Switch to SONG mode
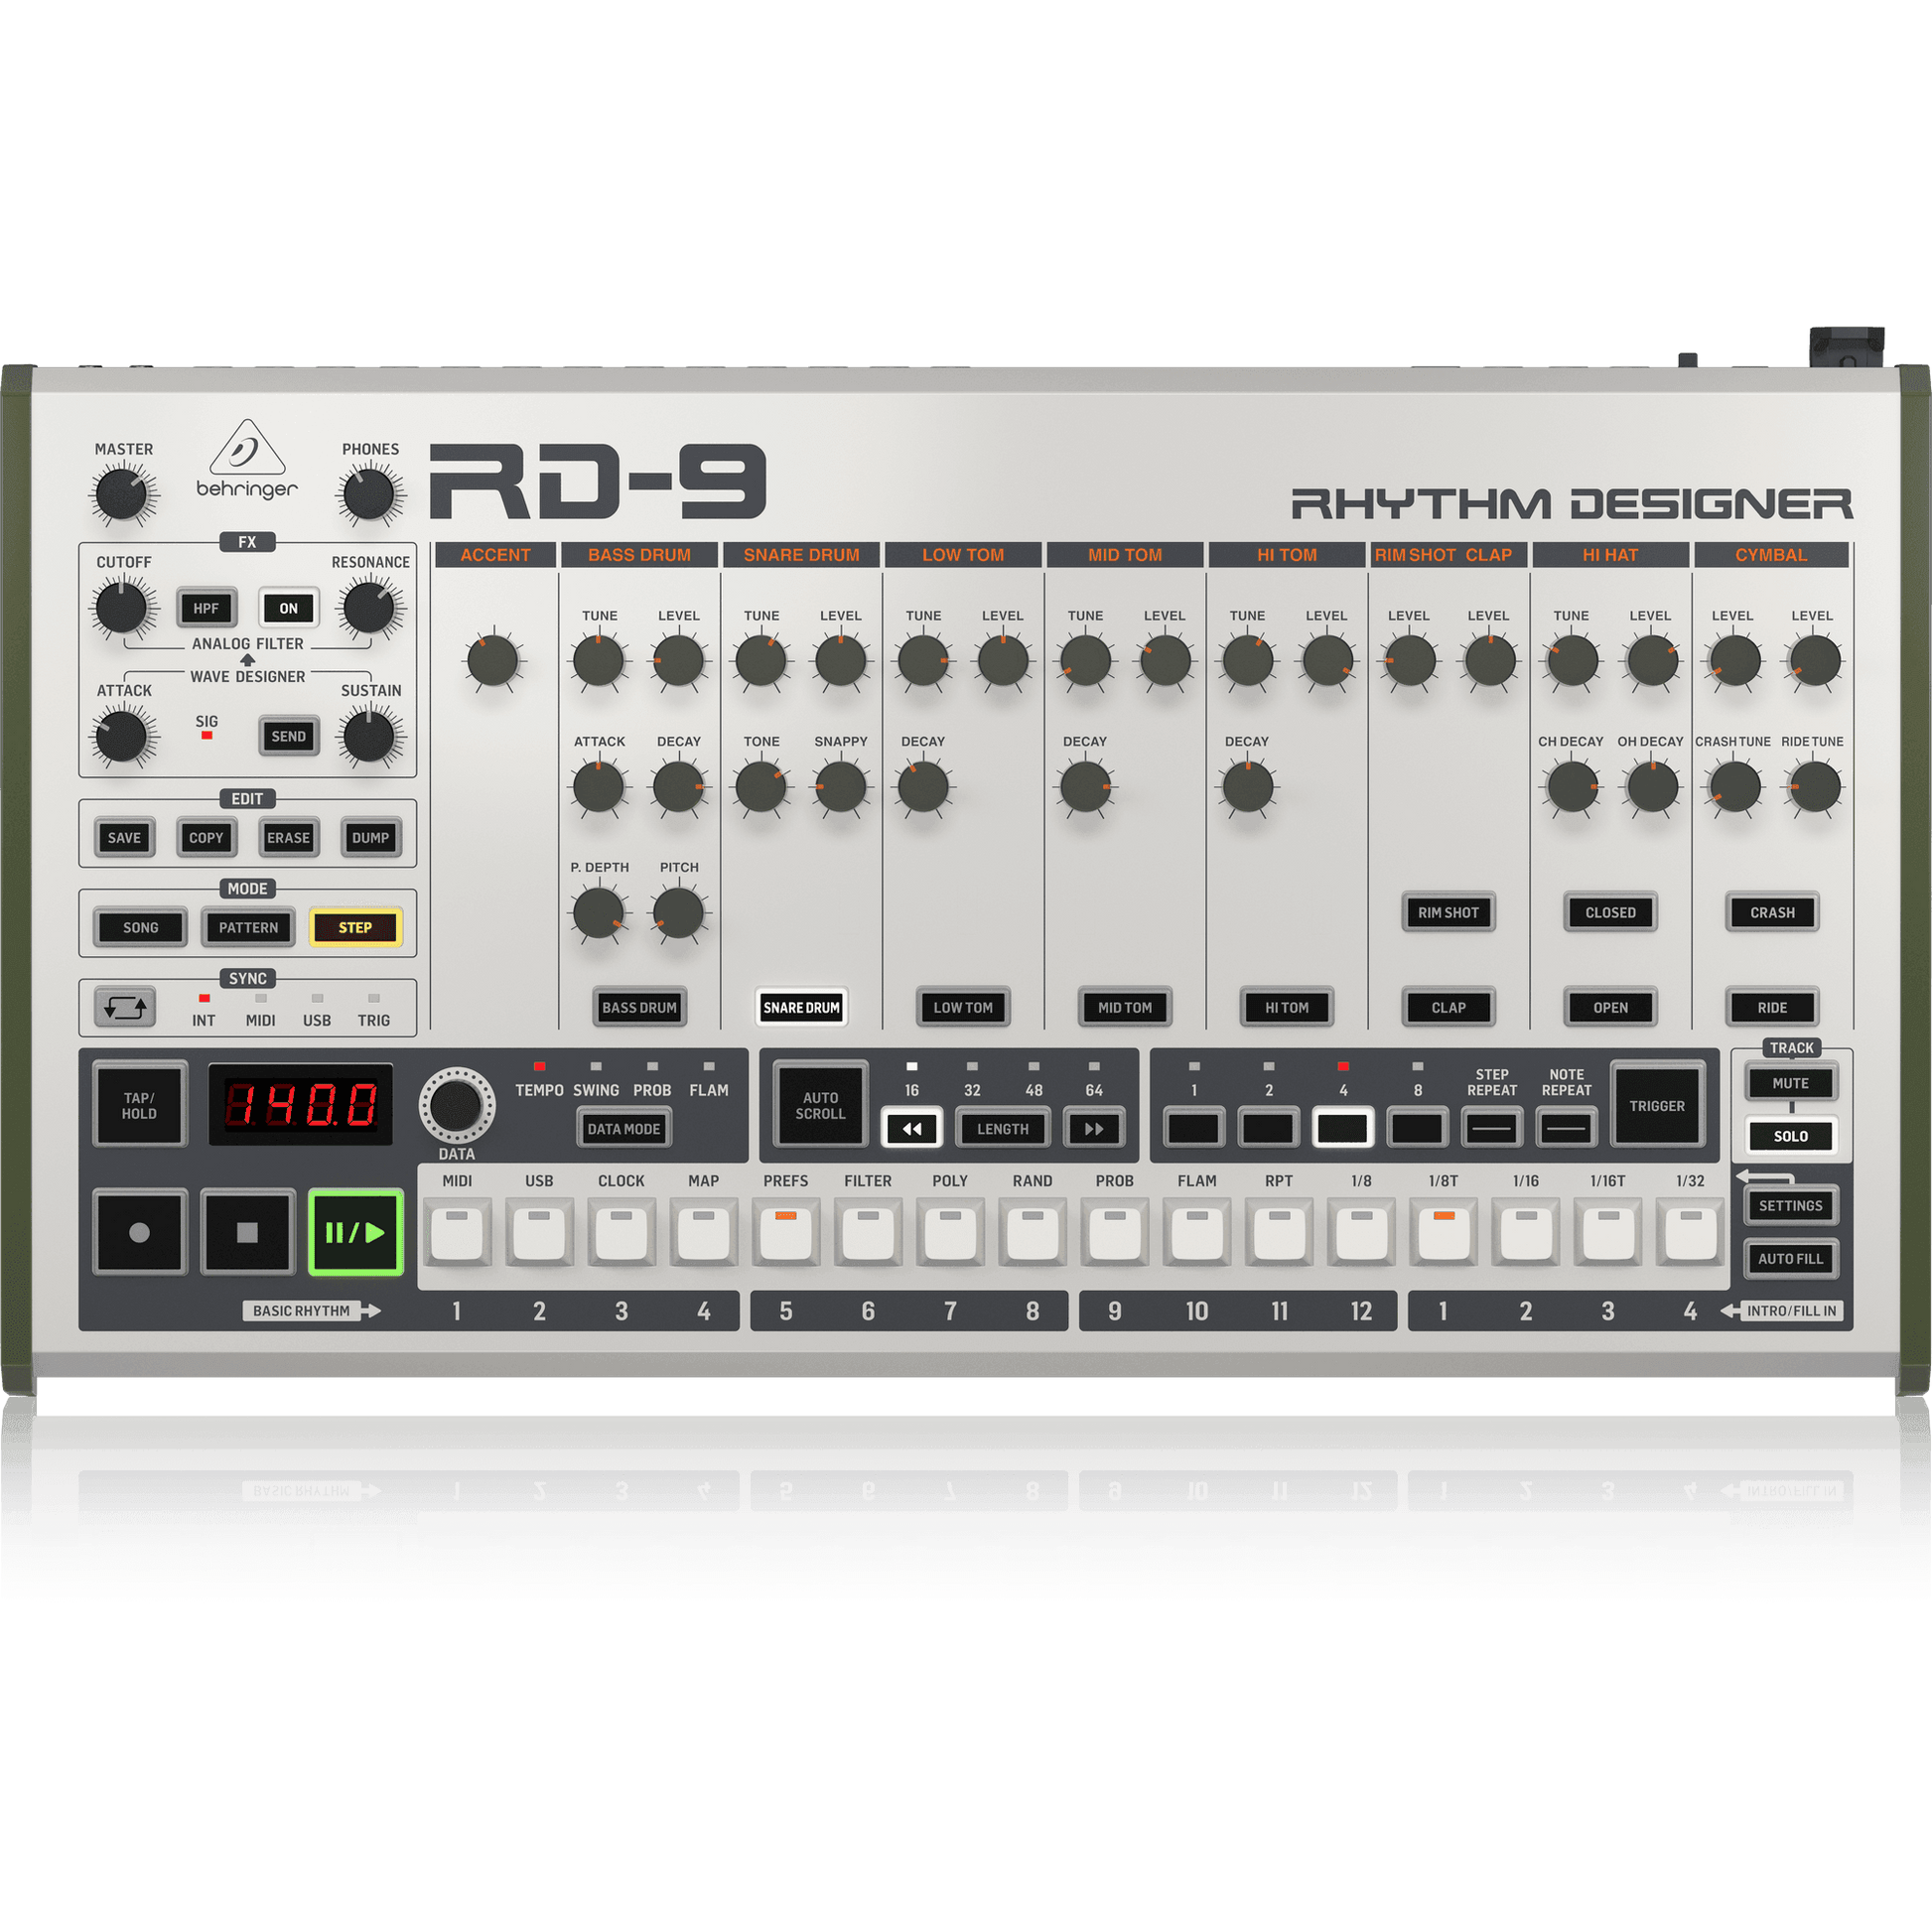The height and width of the screenshot is (1932, 1932). tap(139, 927)
